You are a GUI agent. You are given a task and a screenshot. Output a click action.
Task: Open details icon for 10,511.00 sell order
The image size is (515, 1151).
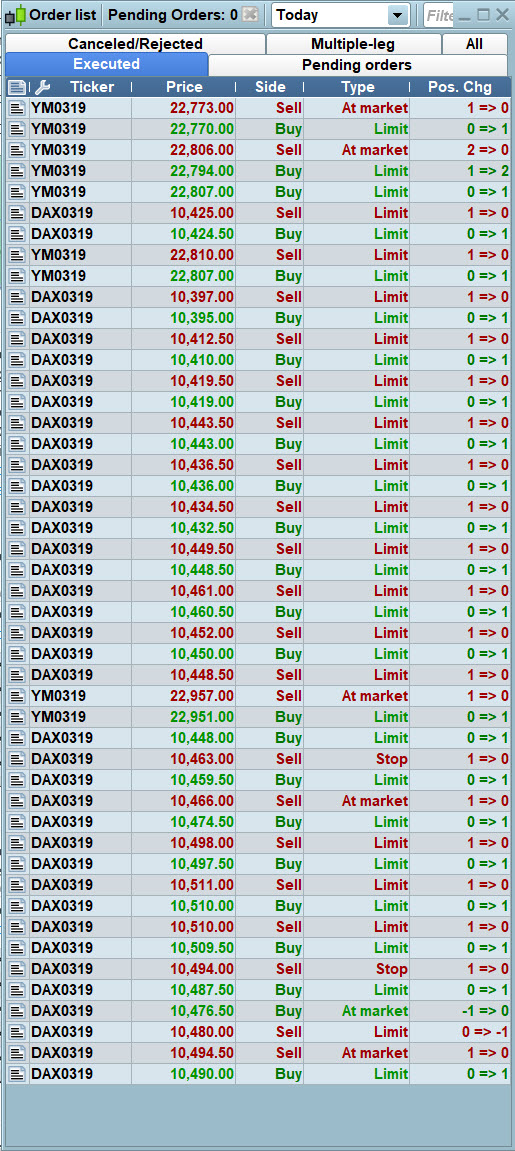coord(17,885)
